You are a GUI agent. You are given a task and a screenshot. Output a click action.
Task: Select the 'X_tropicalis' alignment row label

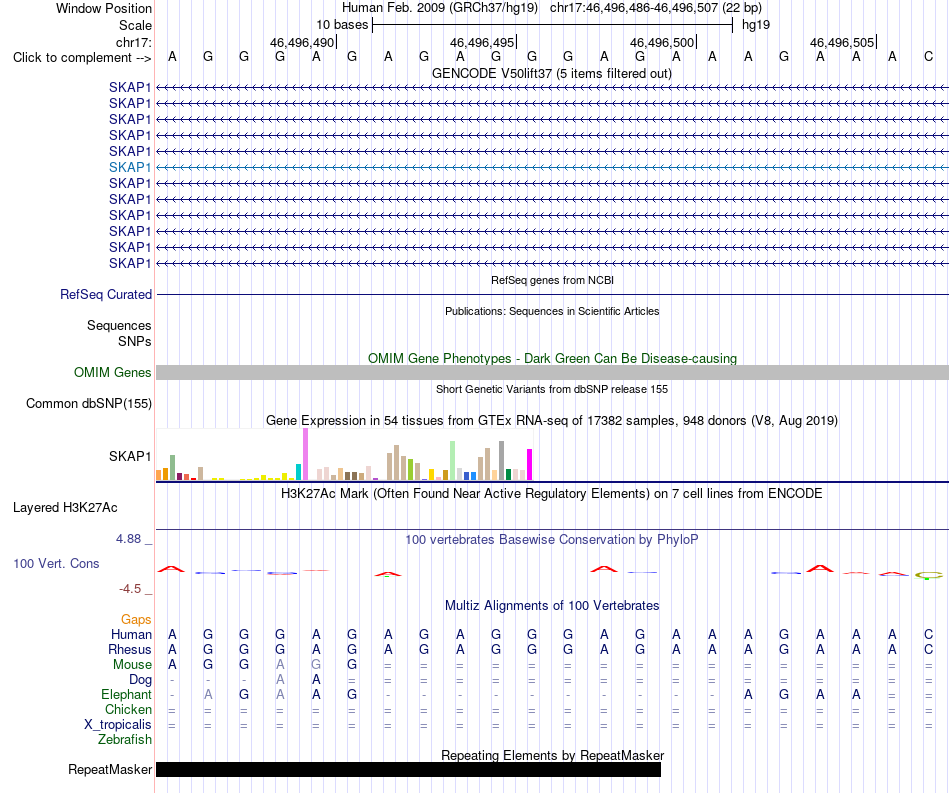[x=118, y=725]
